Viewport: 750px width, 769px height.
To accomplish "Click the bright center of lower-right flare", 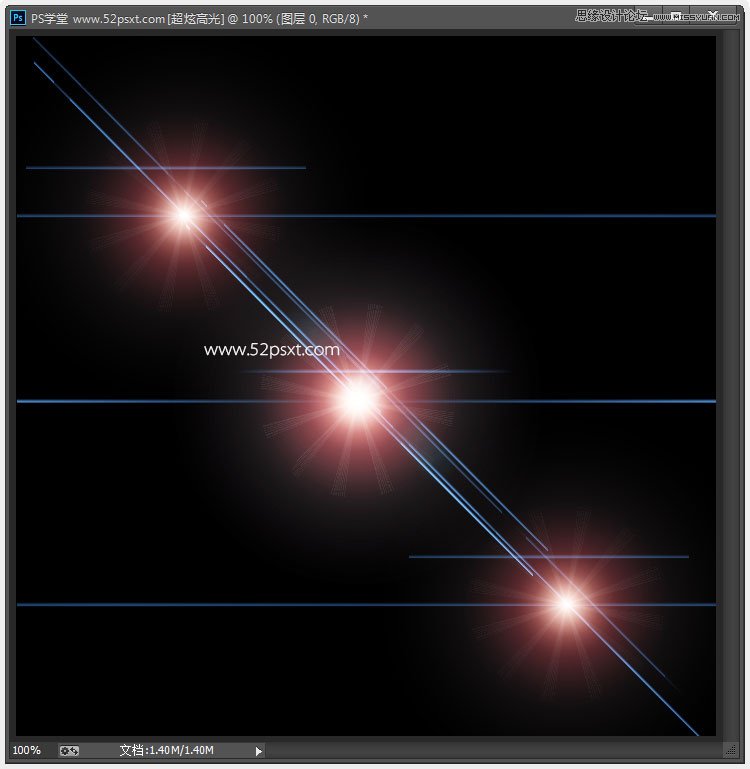I will click(x=566, y=603).
